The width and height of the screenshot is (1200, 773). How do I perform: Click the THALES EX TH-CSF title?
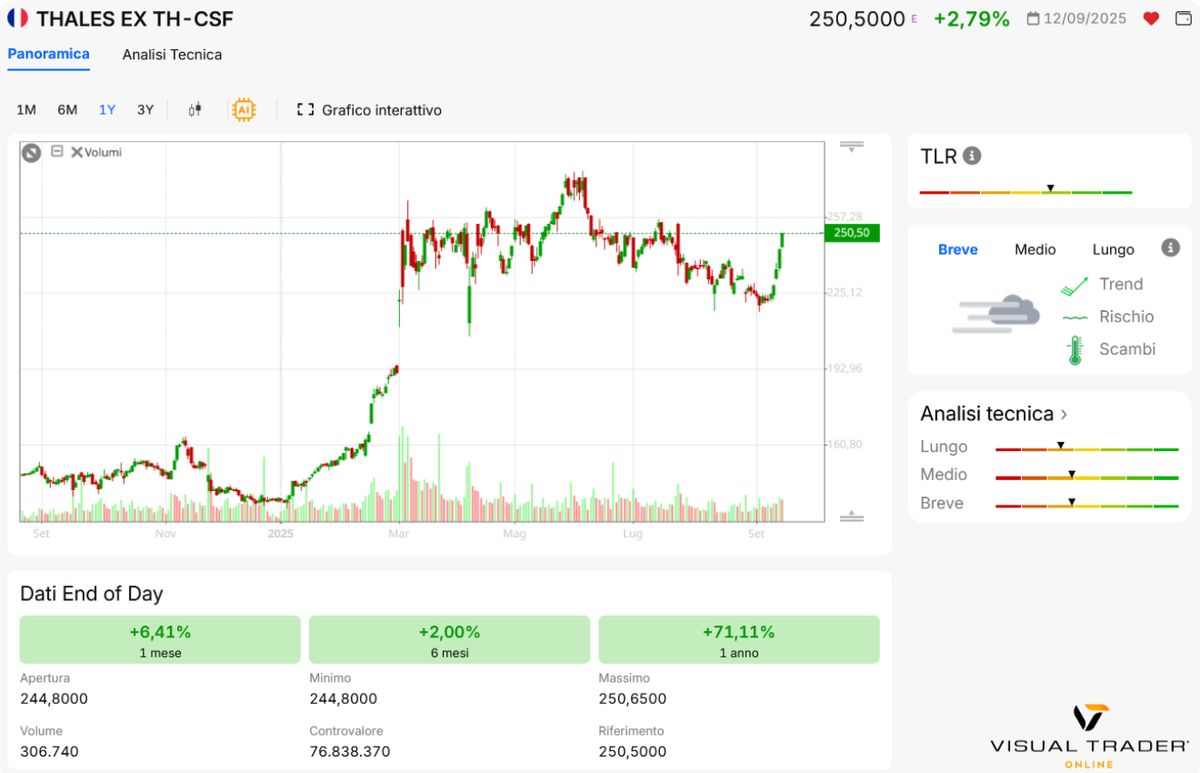click(135, 18)
